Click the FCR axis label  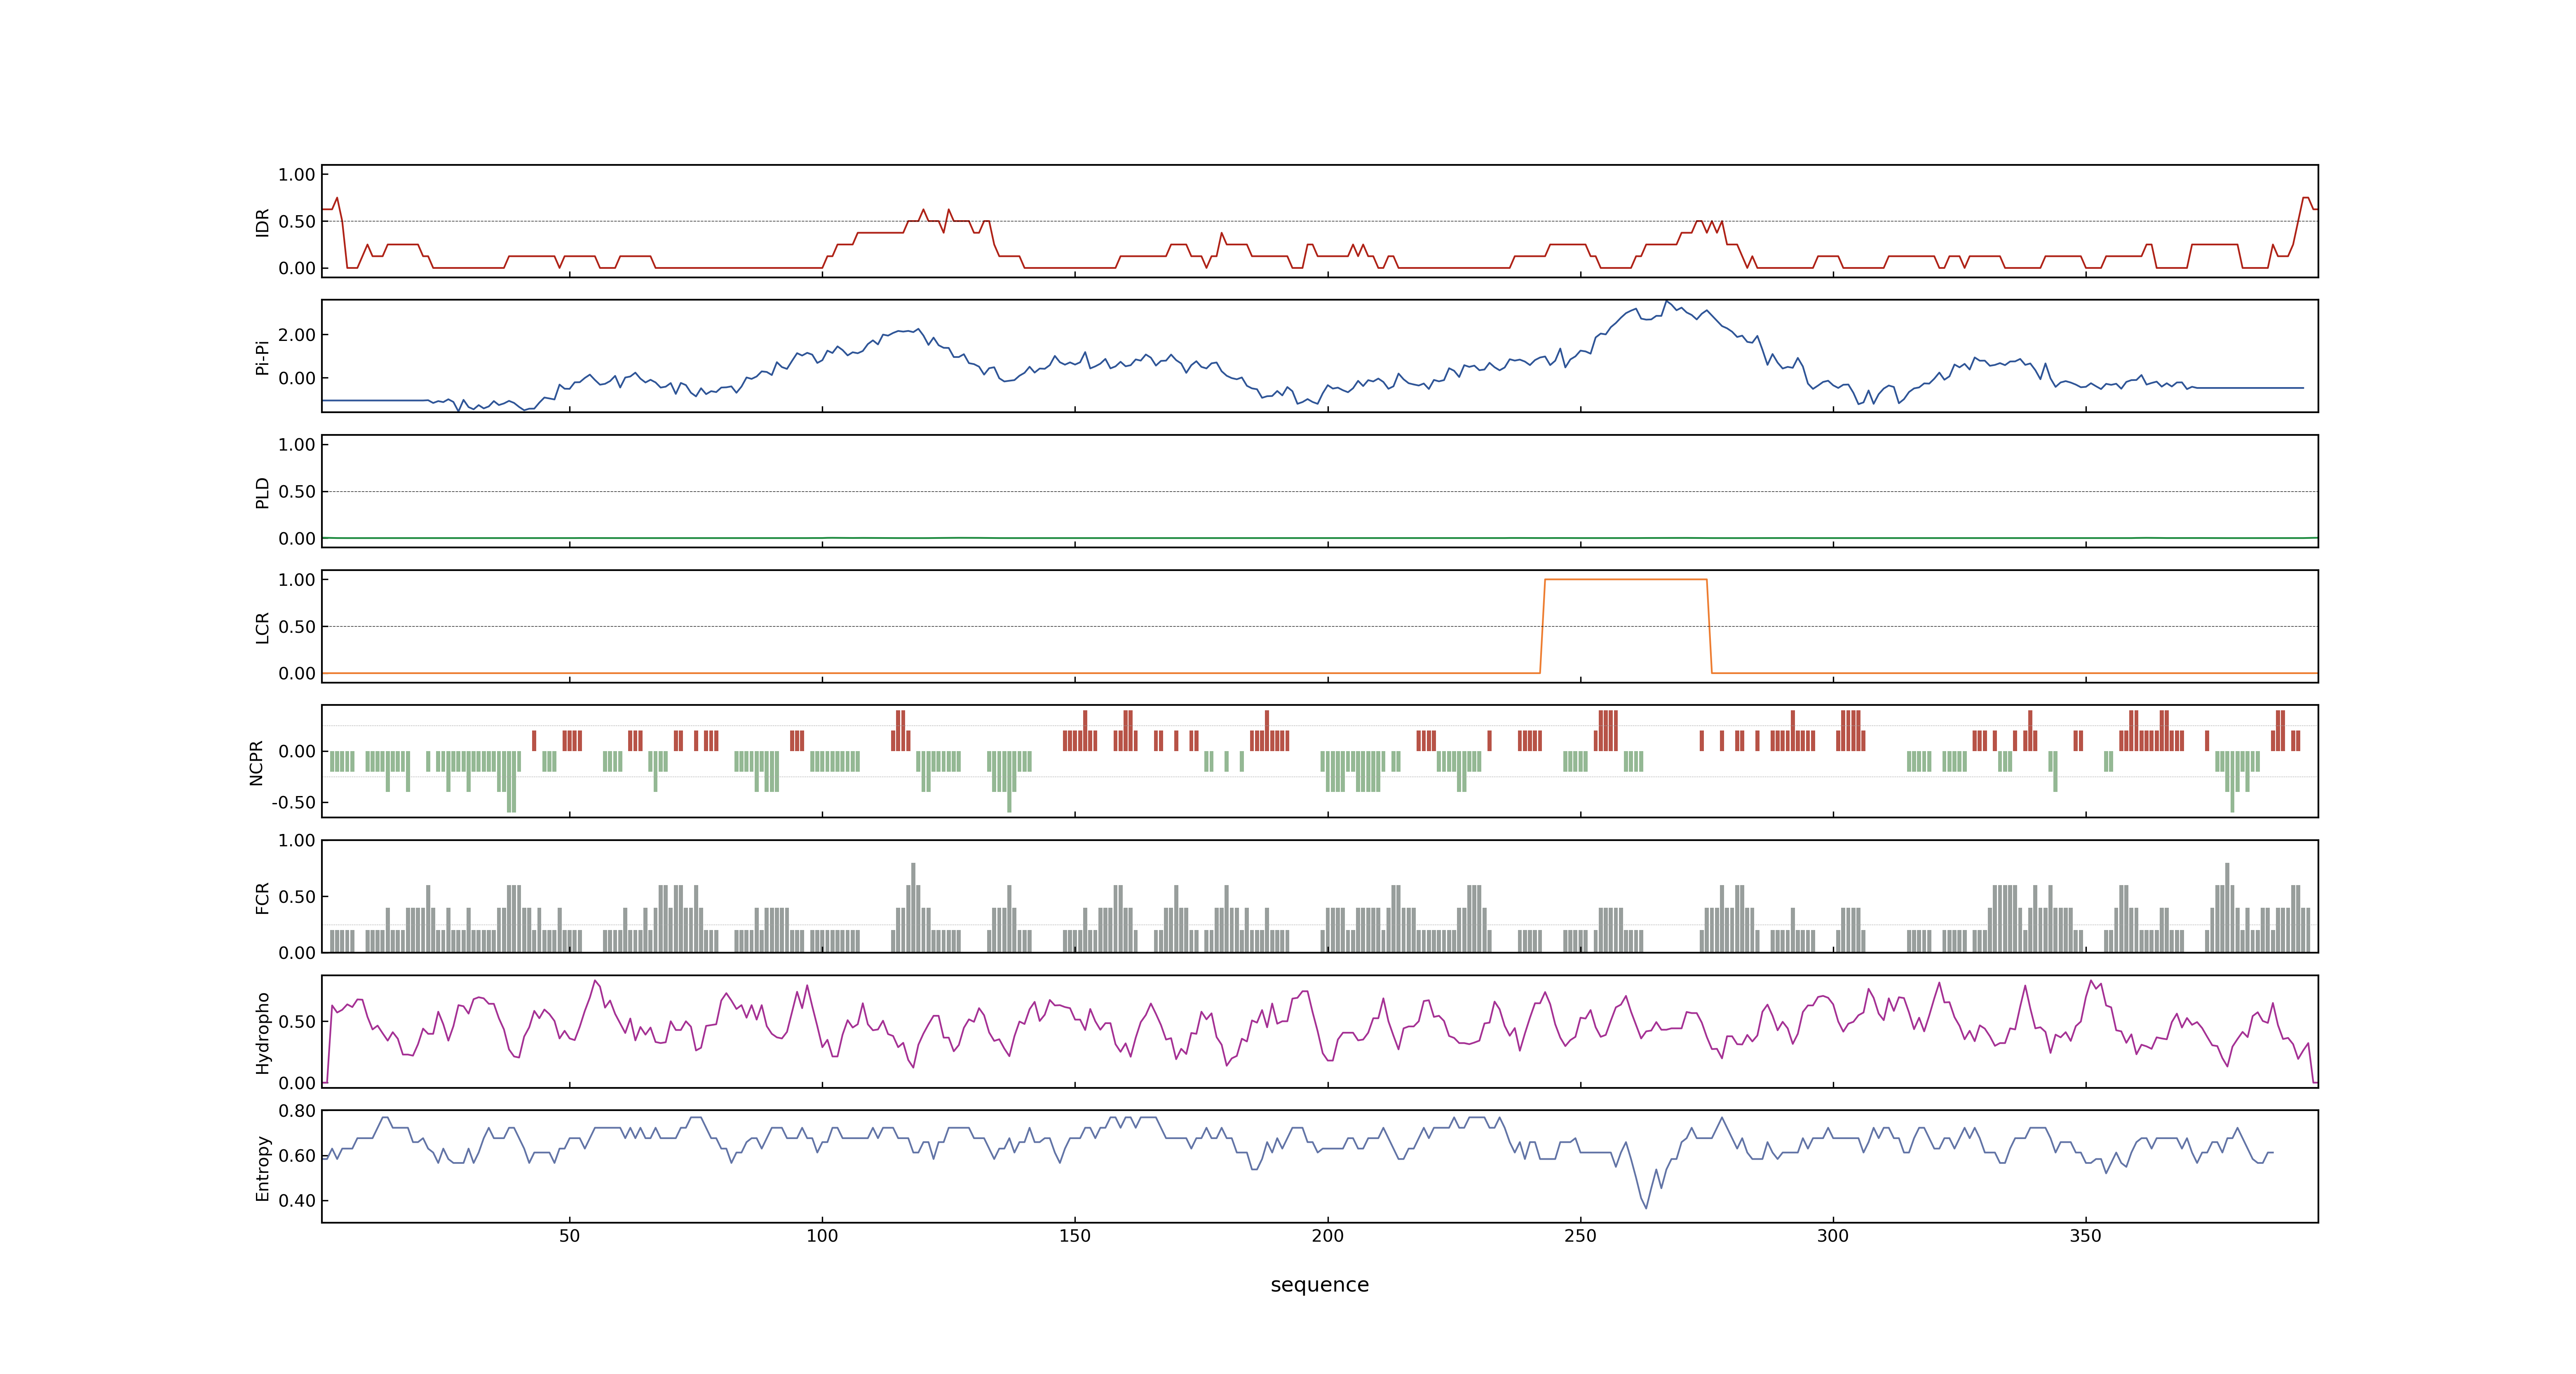(262, 897)
